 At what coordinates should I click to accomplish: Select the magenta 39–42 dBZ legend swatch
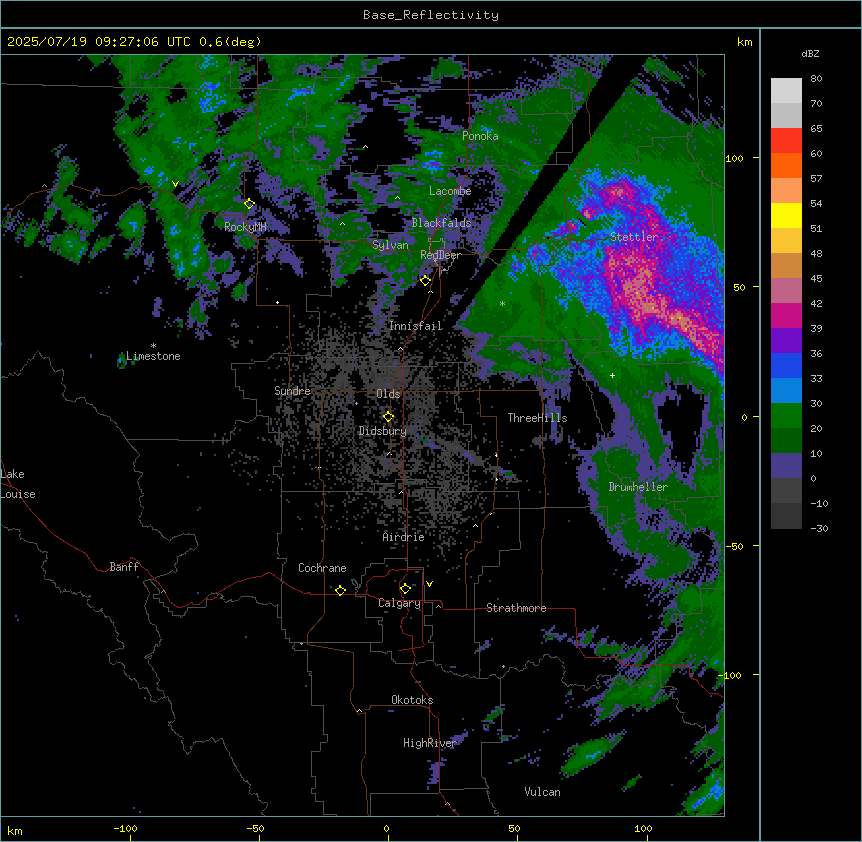(x=786, y=316)
